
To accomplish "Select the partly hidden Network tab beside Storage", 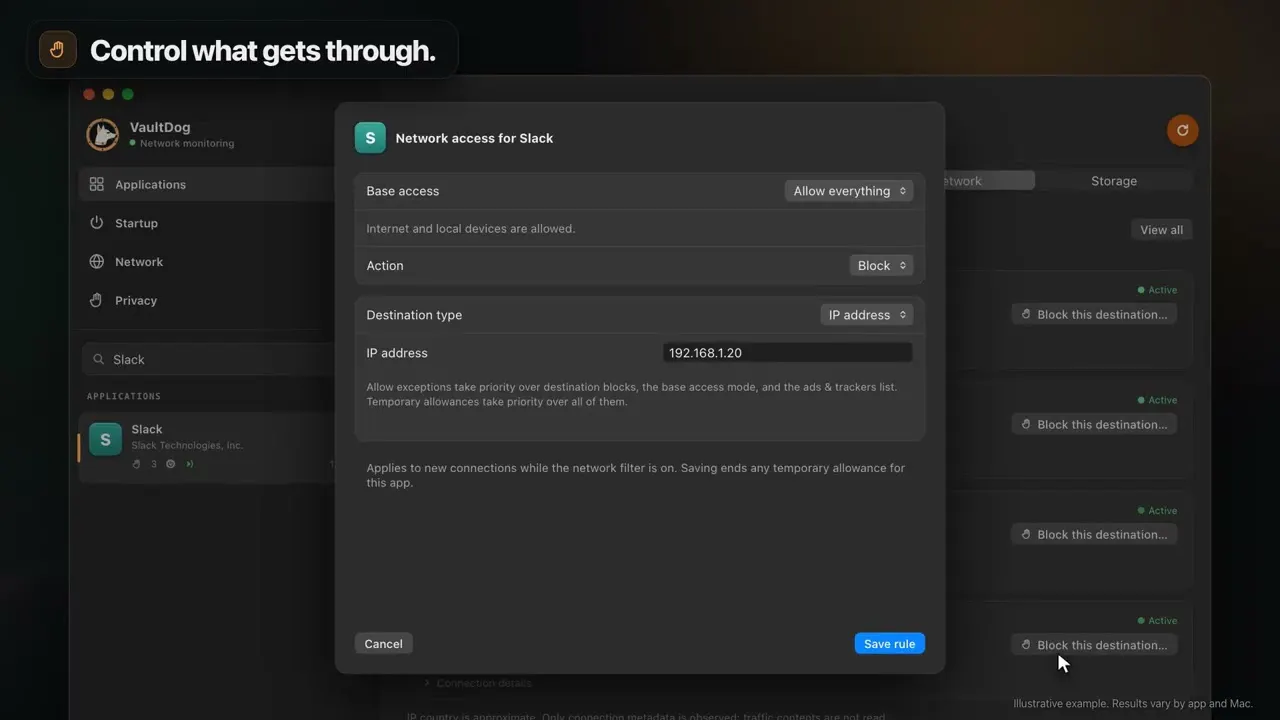I will point(989,181).
